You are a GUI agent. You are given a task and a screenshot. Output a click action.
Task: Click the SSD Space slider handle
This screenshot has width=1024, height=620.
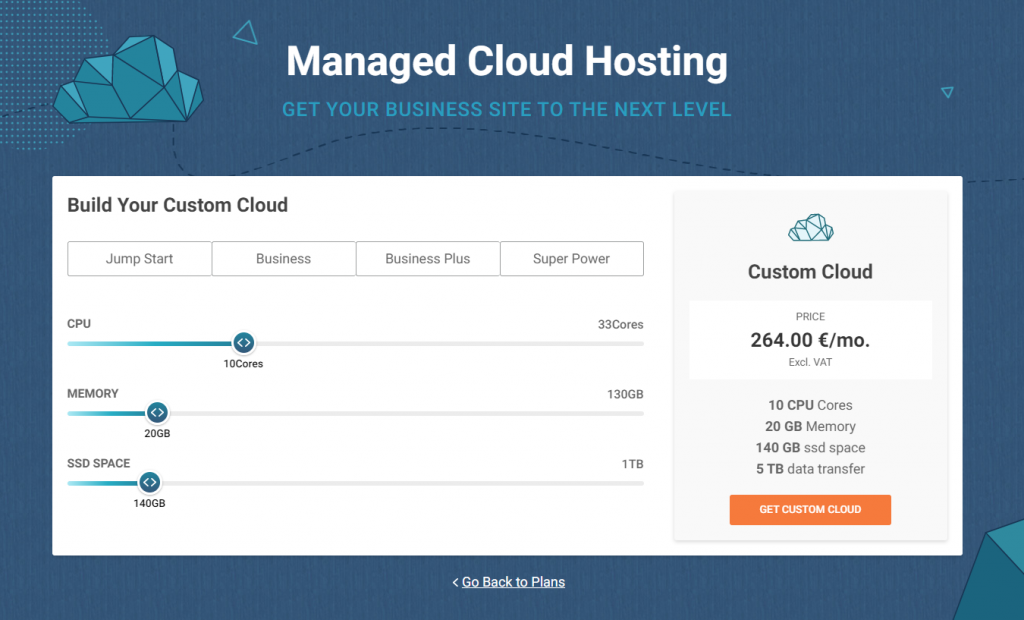point(149,483)
